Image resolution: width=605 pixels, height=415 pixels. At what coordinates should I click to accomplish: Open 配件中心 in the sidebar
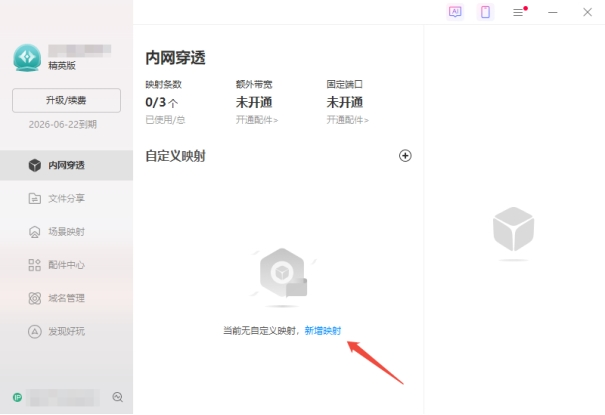pyautogui.click(x=66, y=265)
